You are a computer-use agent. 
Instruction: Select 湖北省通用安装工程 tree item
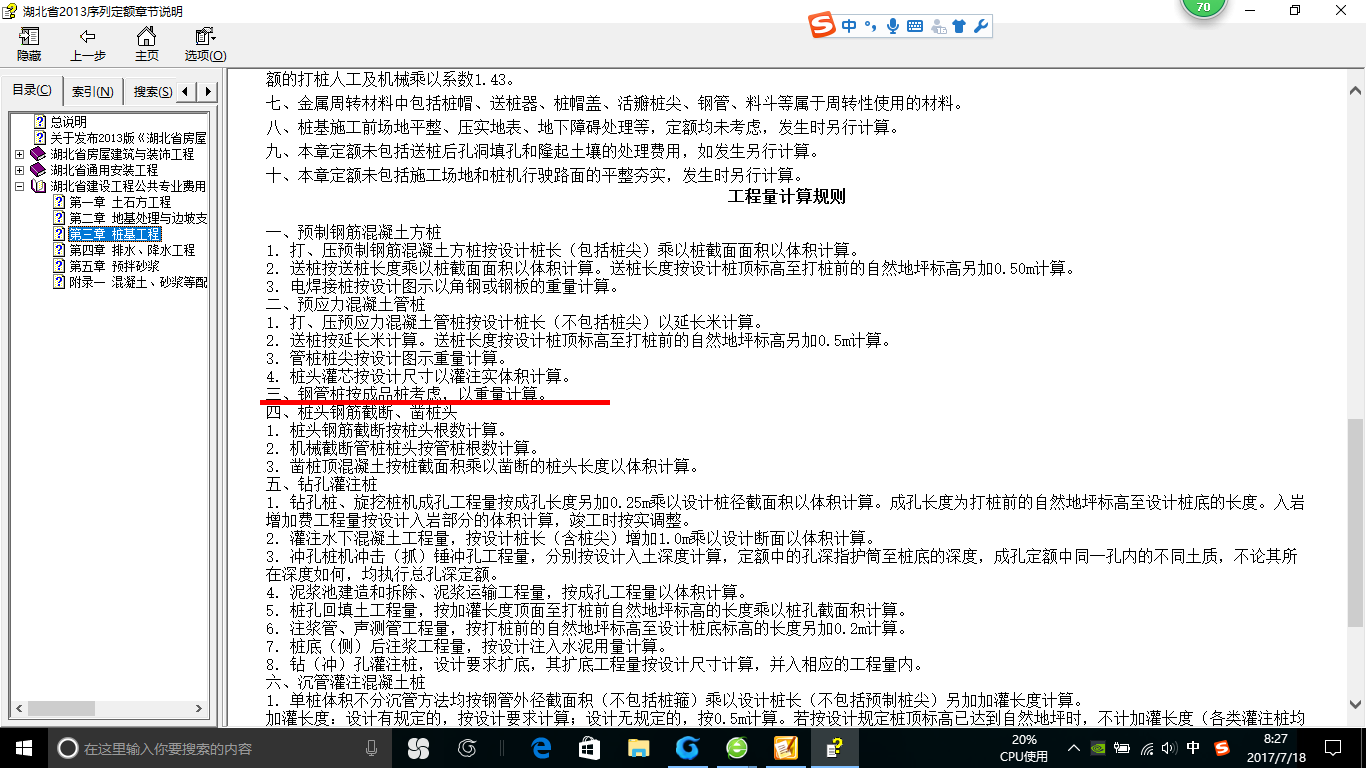pos(104,170)
